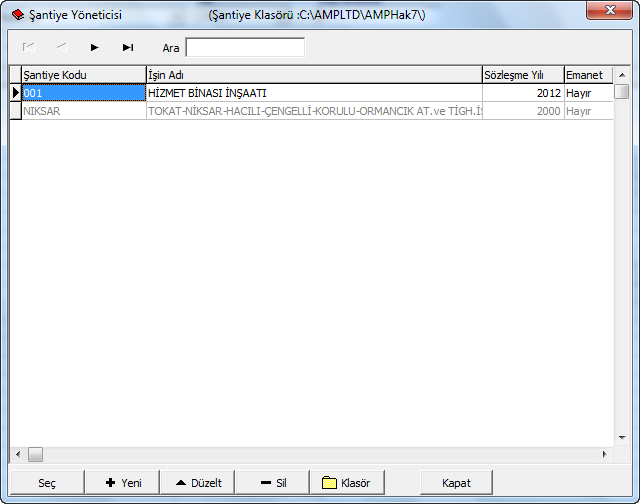Click the Kapat button
640x504 pixels.
(x=456, y=483)
